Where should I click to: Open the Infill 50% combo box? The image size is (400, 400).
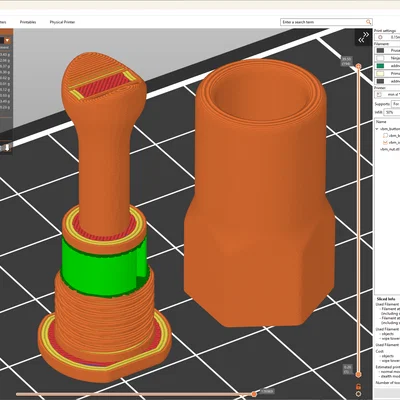point(392,113)
